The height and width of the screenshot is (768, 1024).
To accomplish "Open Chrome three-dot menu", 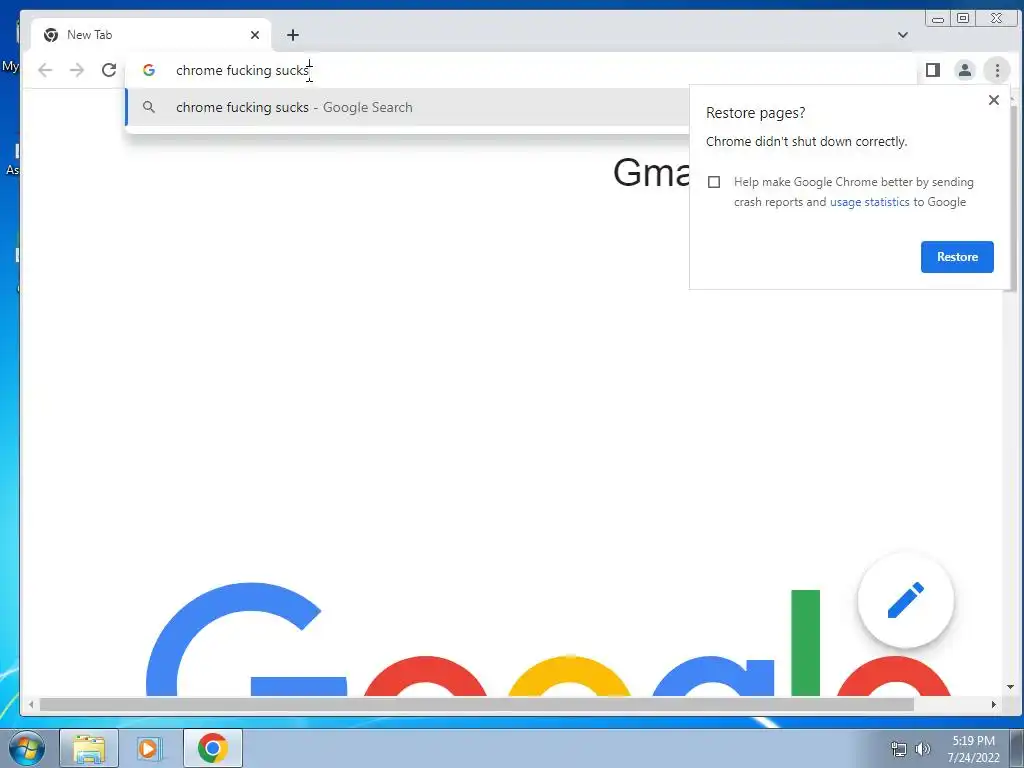I will pos(997,70).
